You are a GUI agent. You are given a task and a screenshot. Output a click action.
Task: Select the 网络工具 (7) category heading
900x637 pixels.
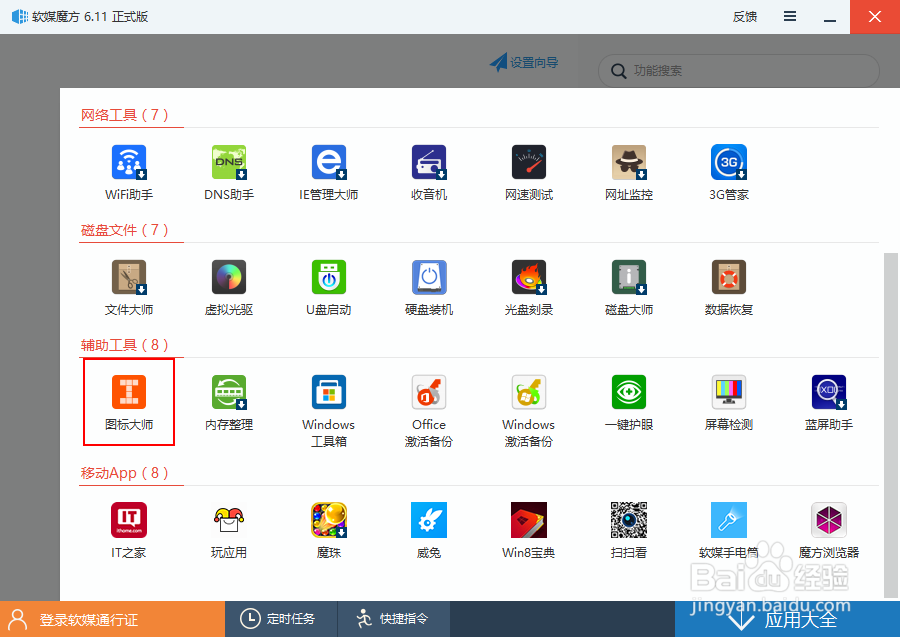click(x=125, y=115)
